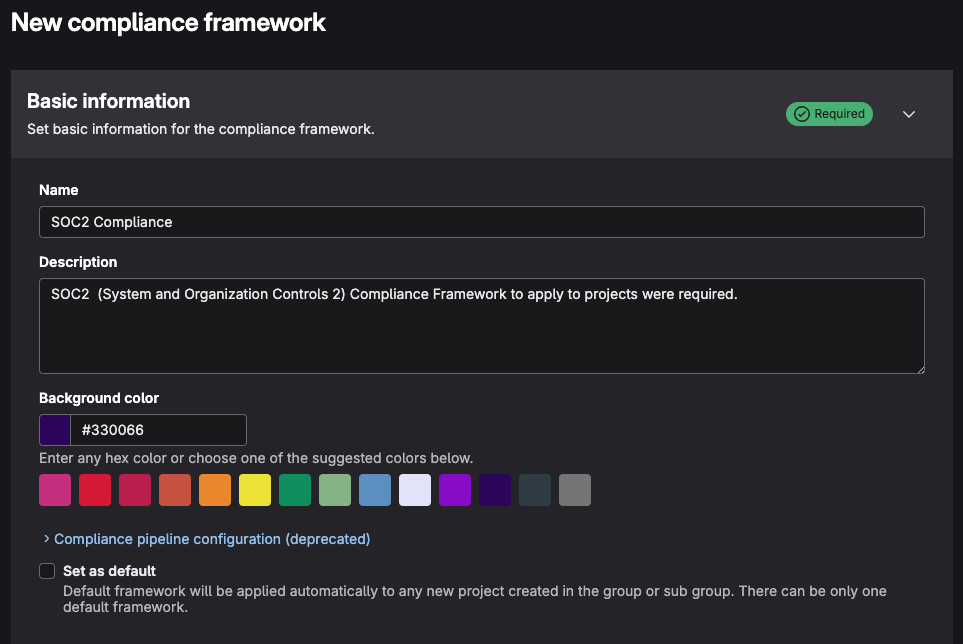Choose the lavender-white suggested color swatch

click(x=415, y=490)
